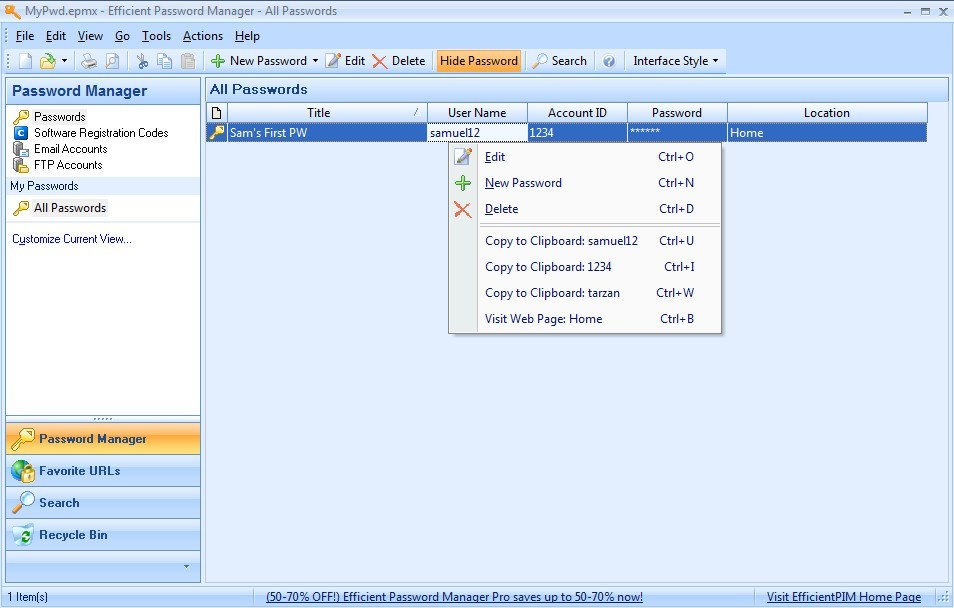
Task: Sort by the Location column header
Action: pos(827,113)
